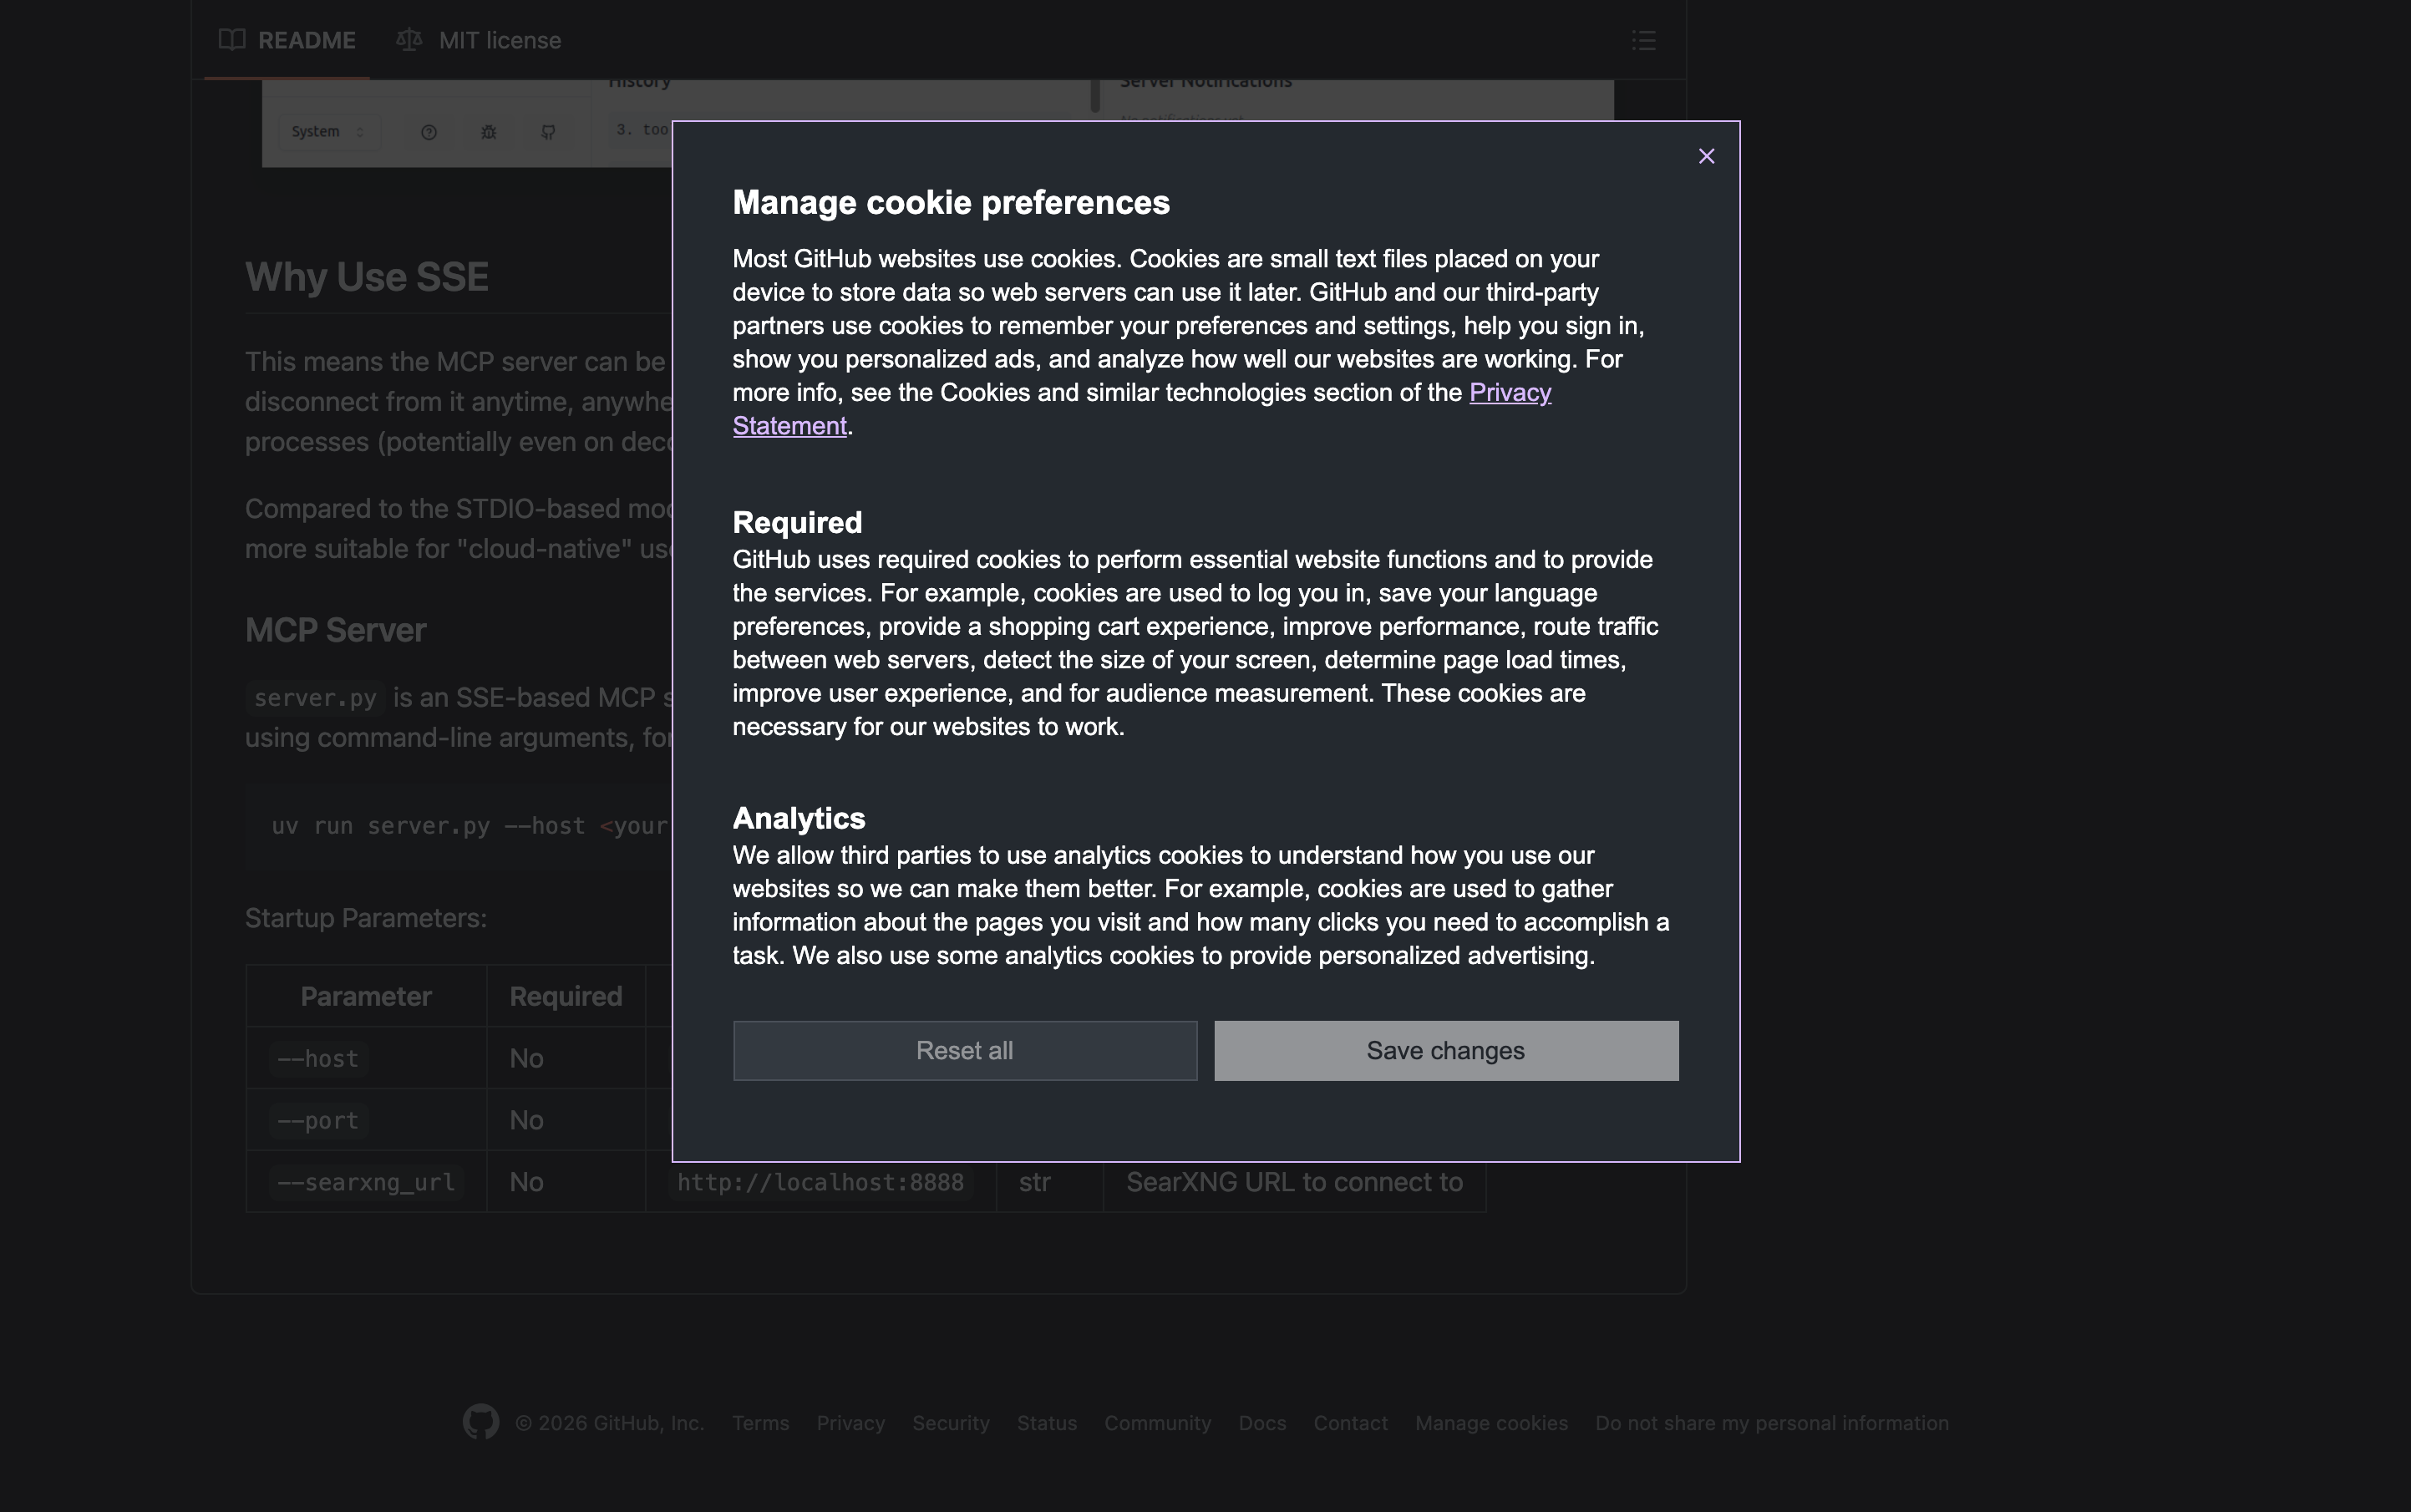Screen dimensions: 2411x1512
Task: Open the Terms footer link
Action: click(x=760, y=1423)
